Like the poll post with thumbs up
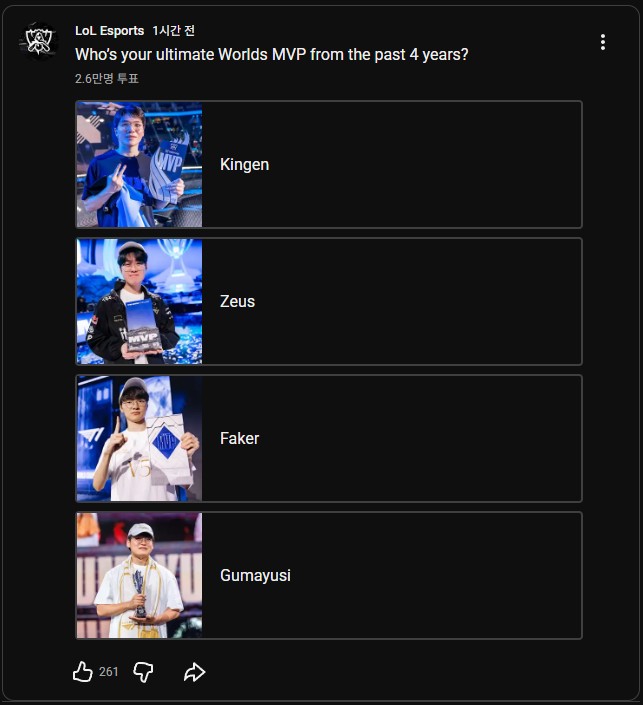This screenshot has height=705, width=643. pyautogui.click(x=83, y=672)
